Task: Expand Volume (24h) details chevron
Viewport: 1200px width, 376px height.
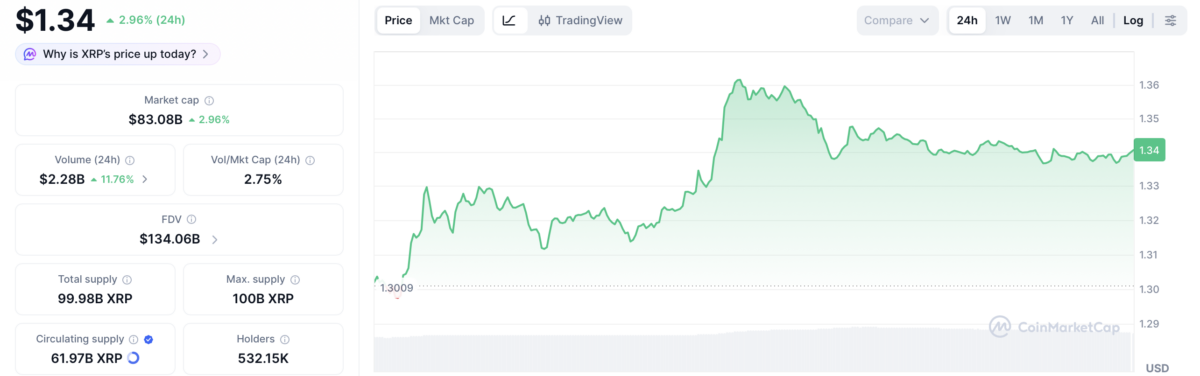Action: pos(145,179)
